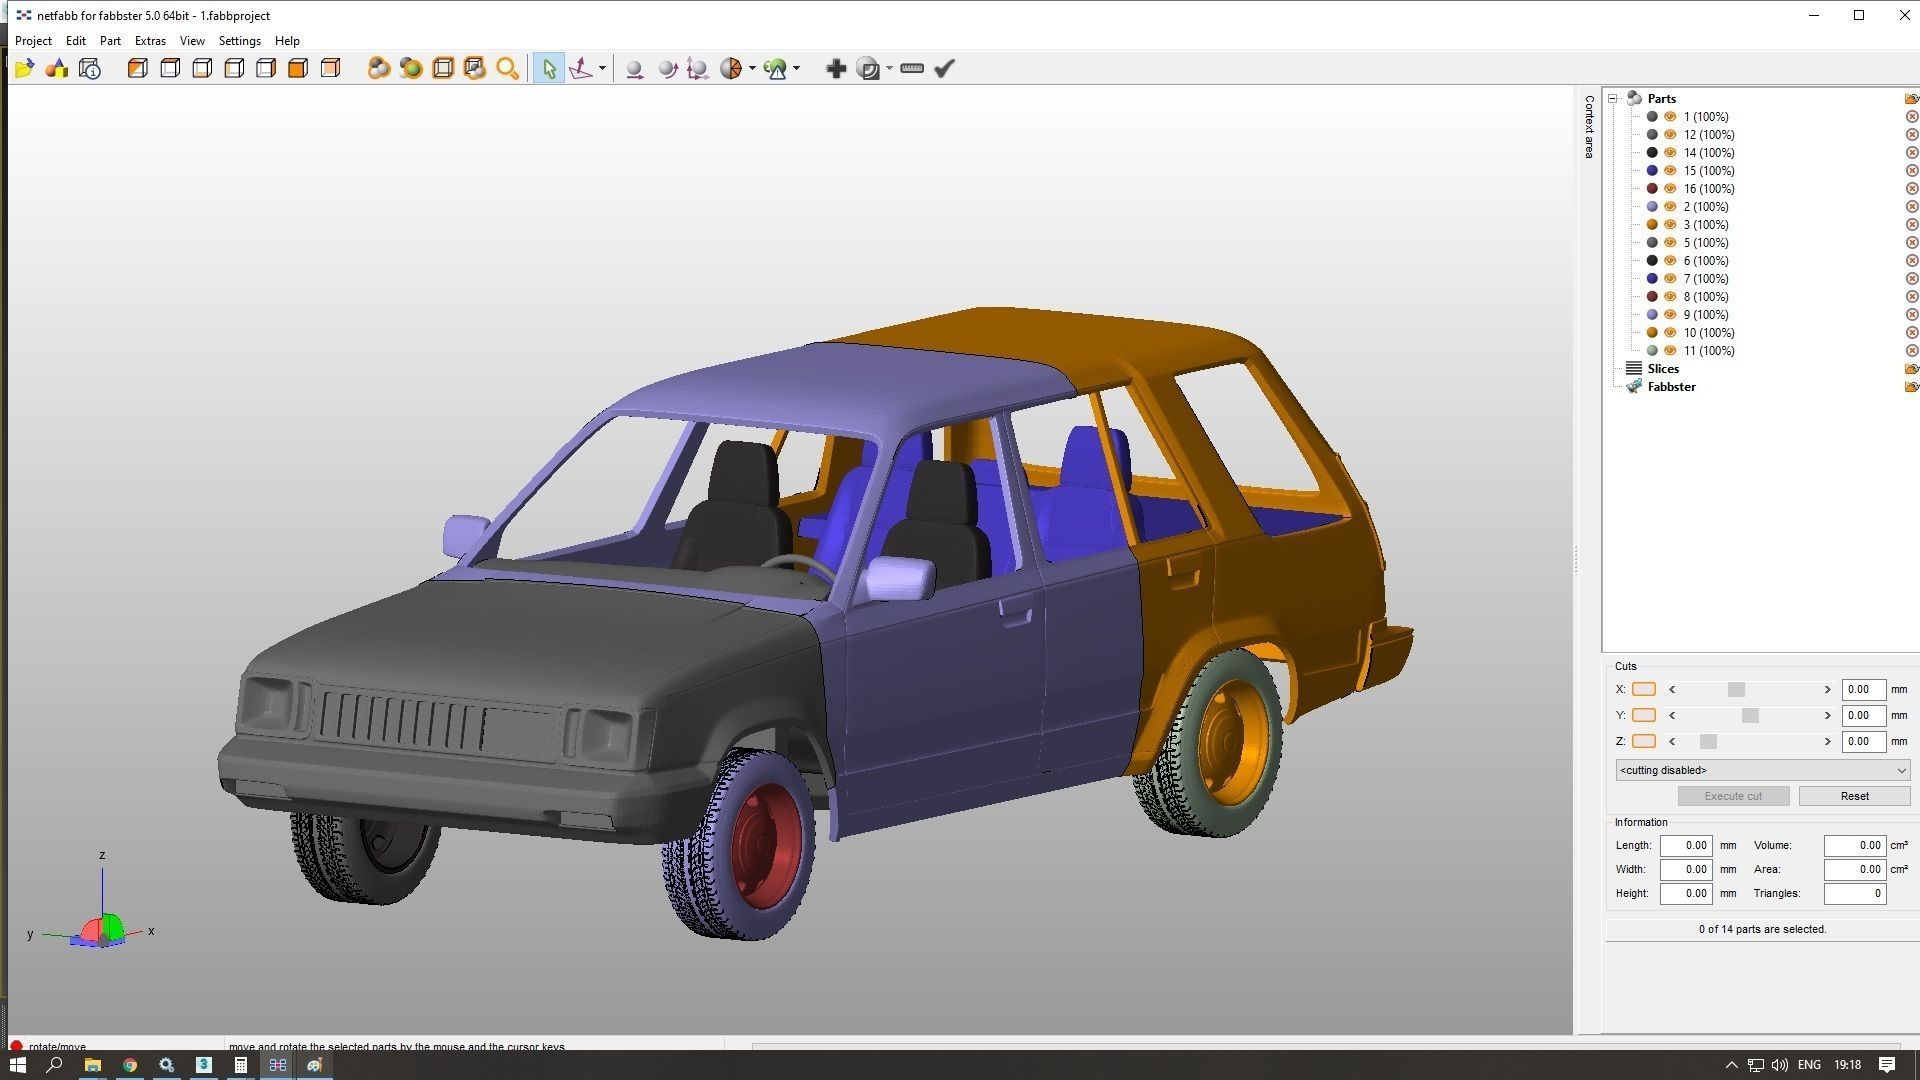
Task: Open the platform information icon
Action: click(x=90, y=68)
